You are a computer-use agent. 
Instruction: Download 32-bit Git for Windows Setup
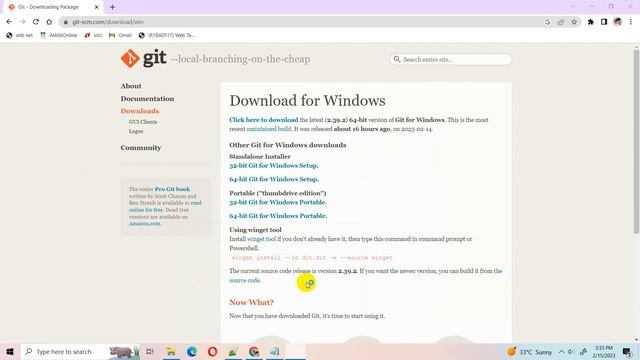pyautogui.click(x=273, y=166)
